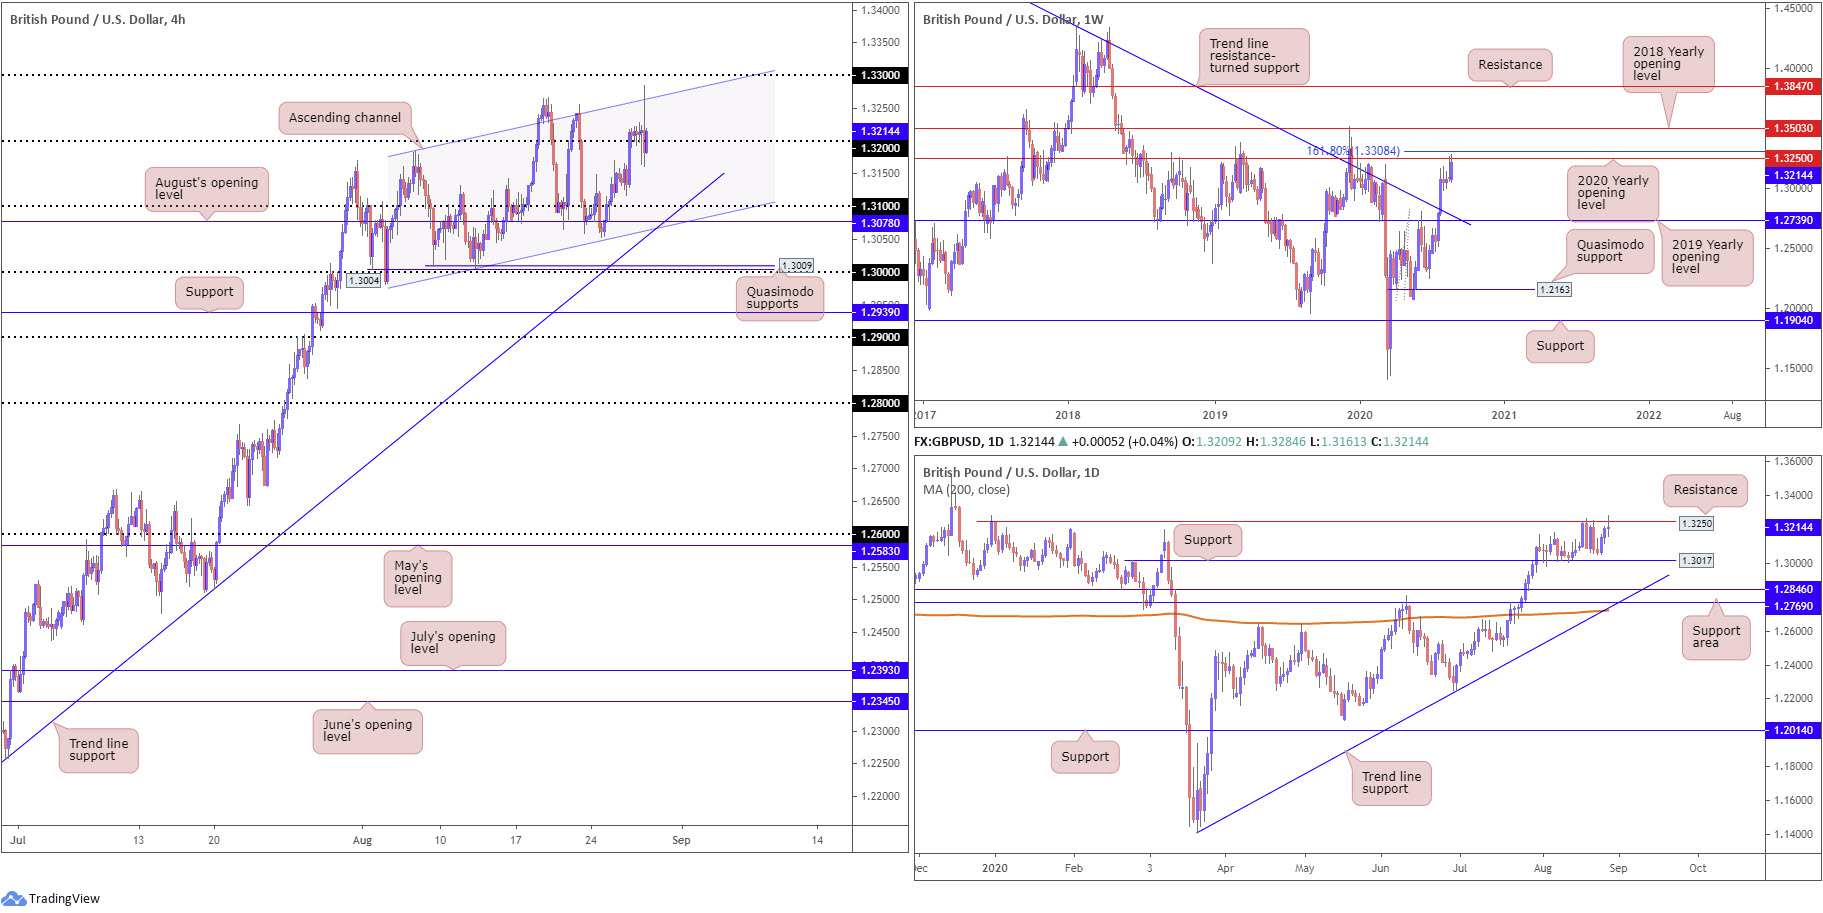Click the 1.25830 price axis label

880,551
